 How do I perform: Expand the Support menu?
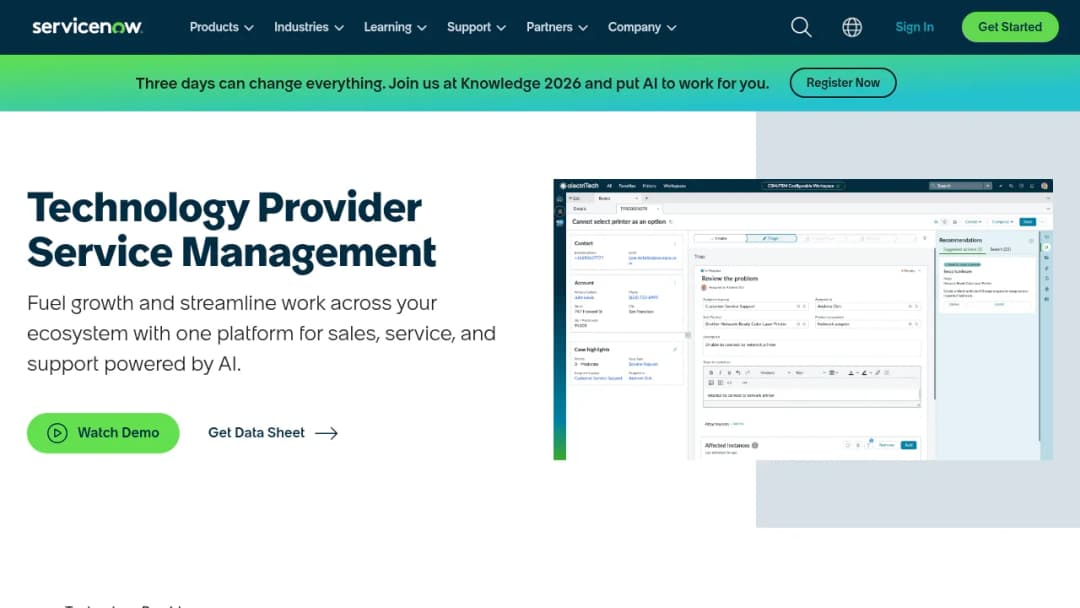click(476, 27)
